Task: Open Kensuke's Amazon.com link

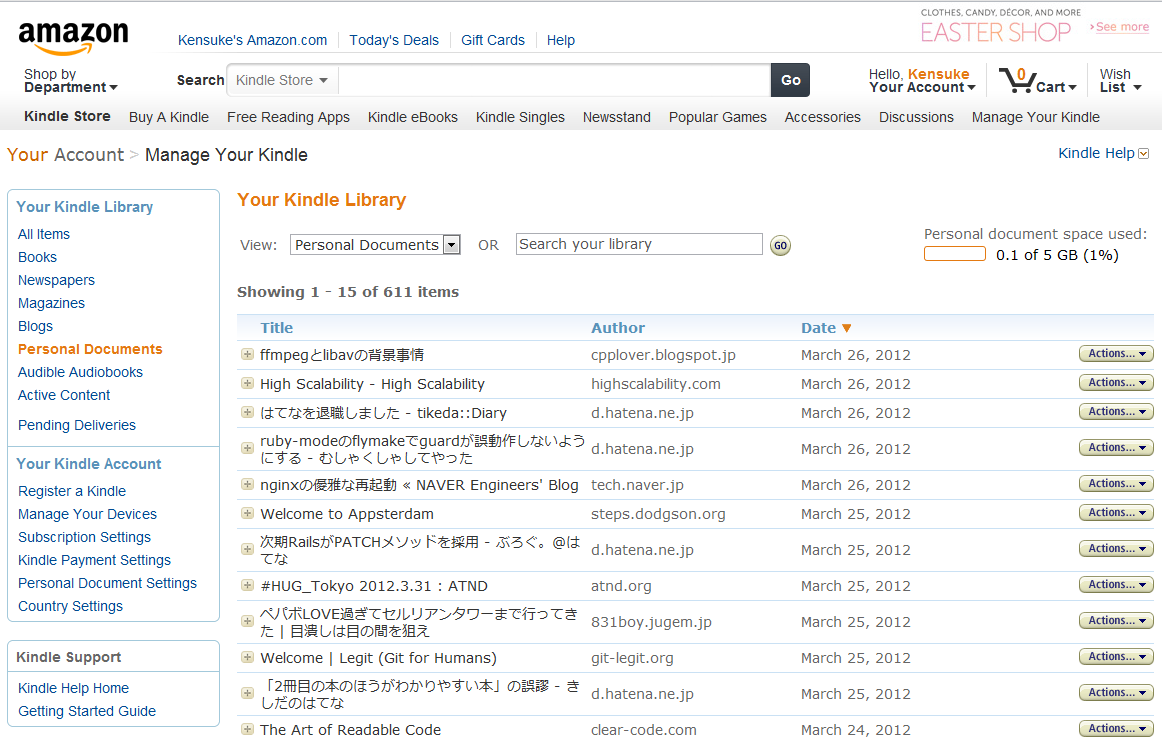Action: click(x=252, y=40)
